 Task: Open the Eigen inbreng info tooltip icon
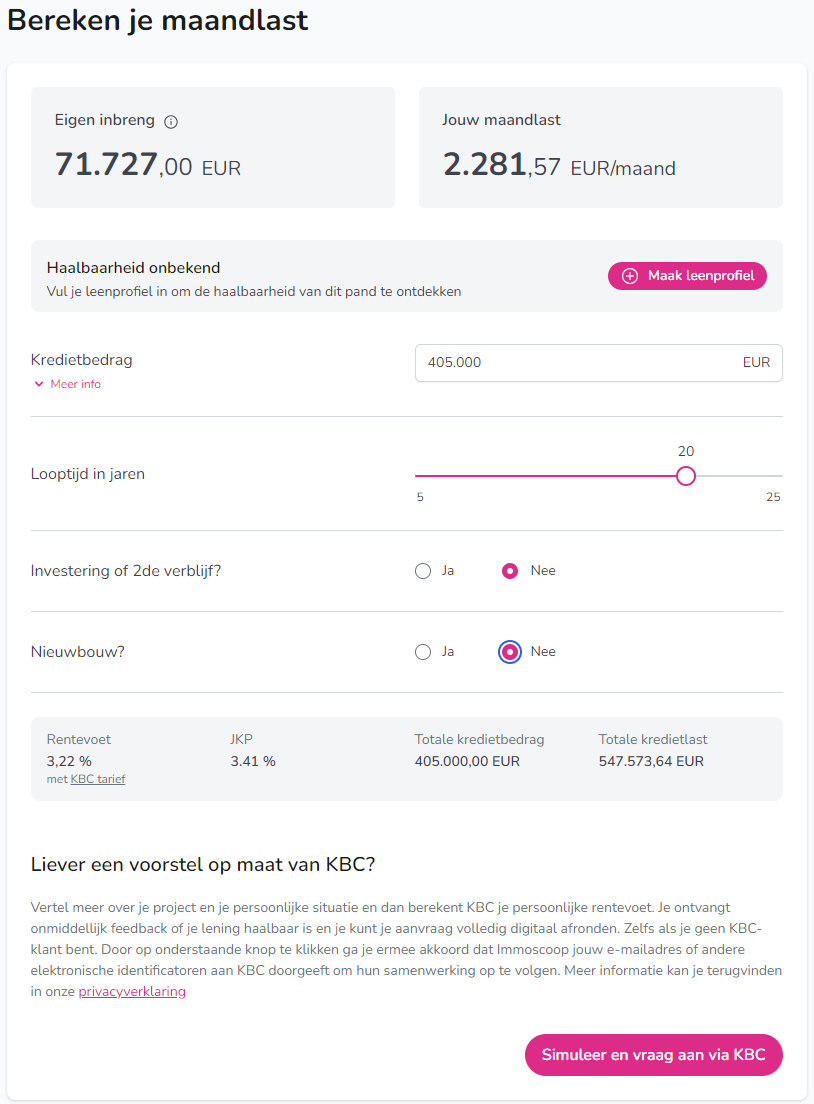[x=171, y=120]
